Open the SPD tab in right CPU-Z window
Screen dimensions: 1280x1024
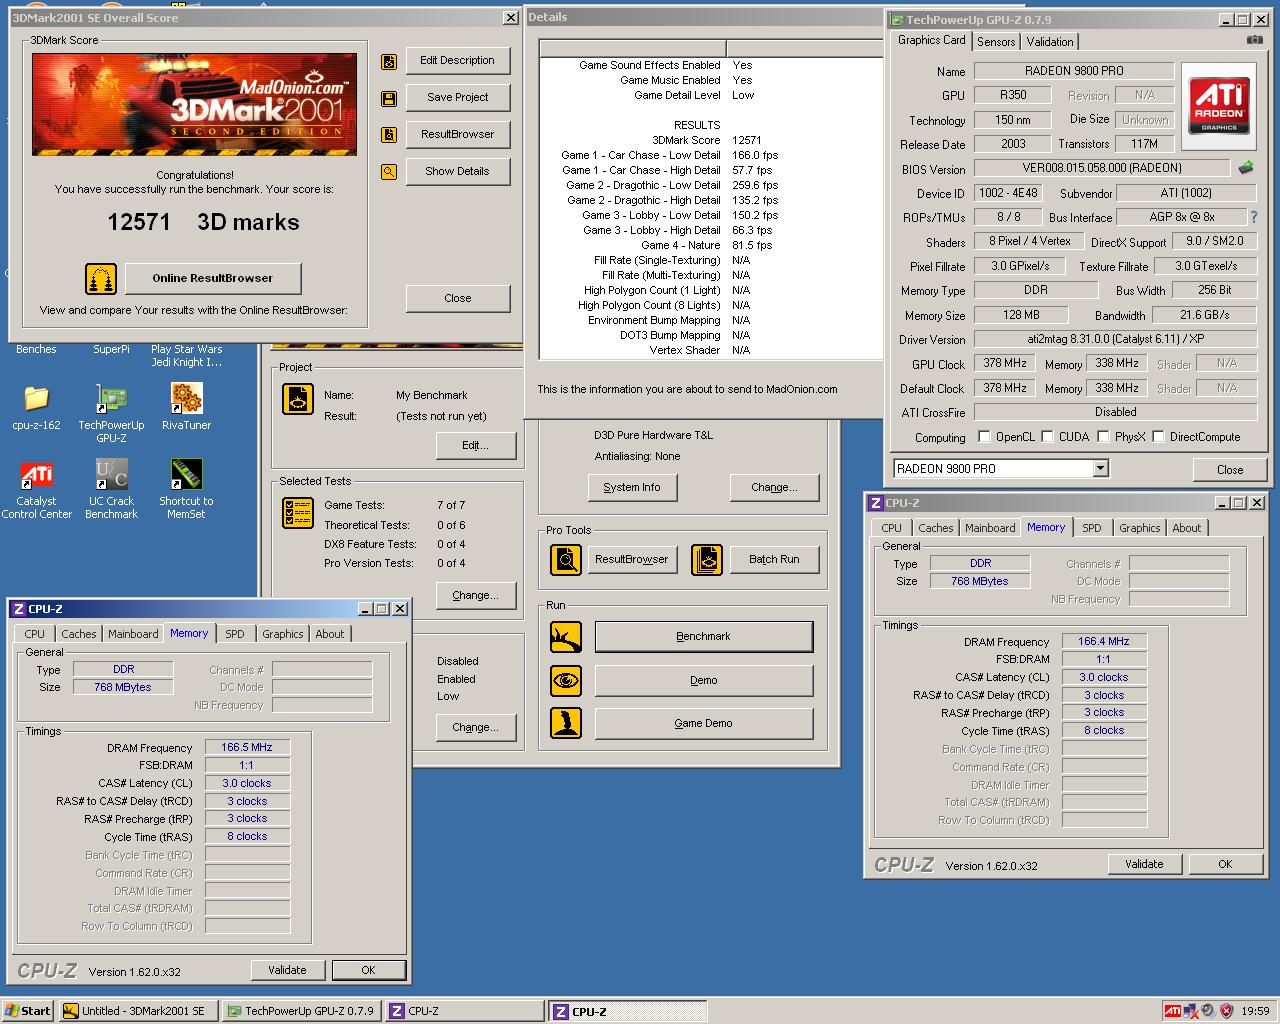coord(1091,528)
